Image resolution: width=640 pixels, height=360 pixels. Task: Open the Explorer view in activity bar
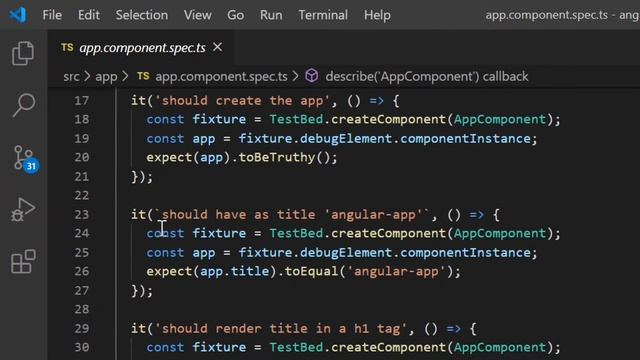[x=23, y=53]
